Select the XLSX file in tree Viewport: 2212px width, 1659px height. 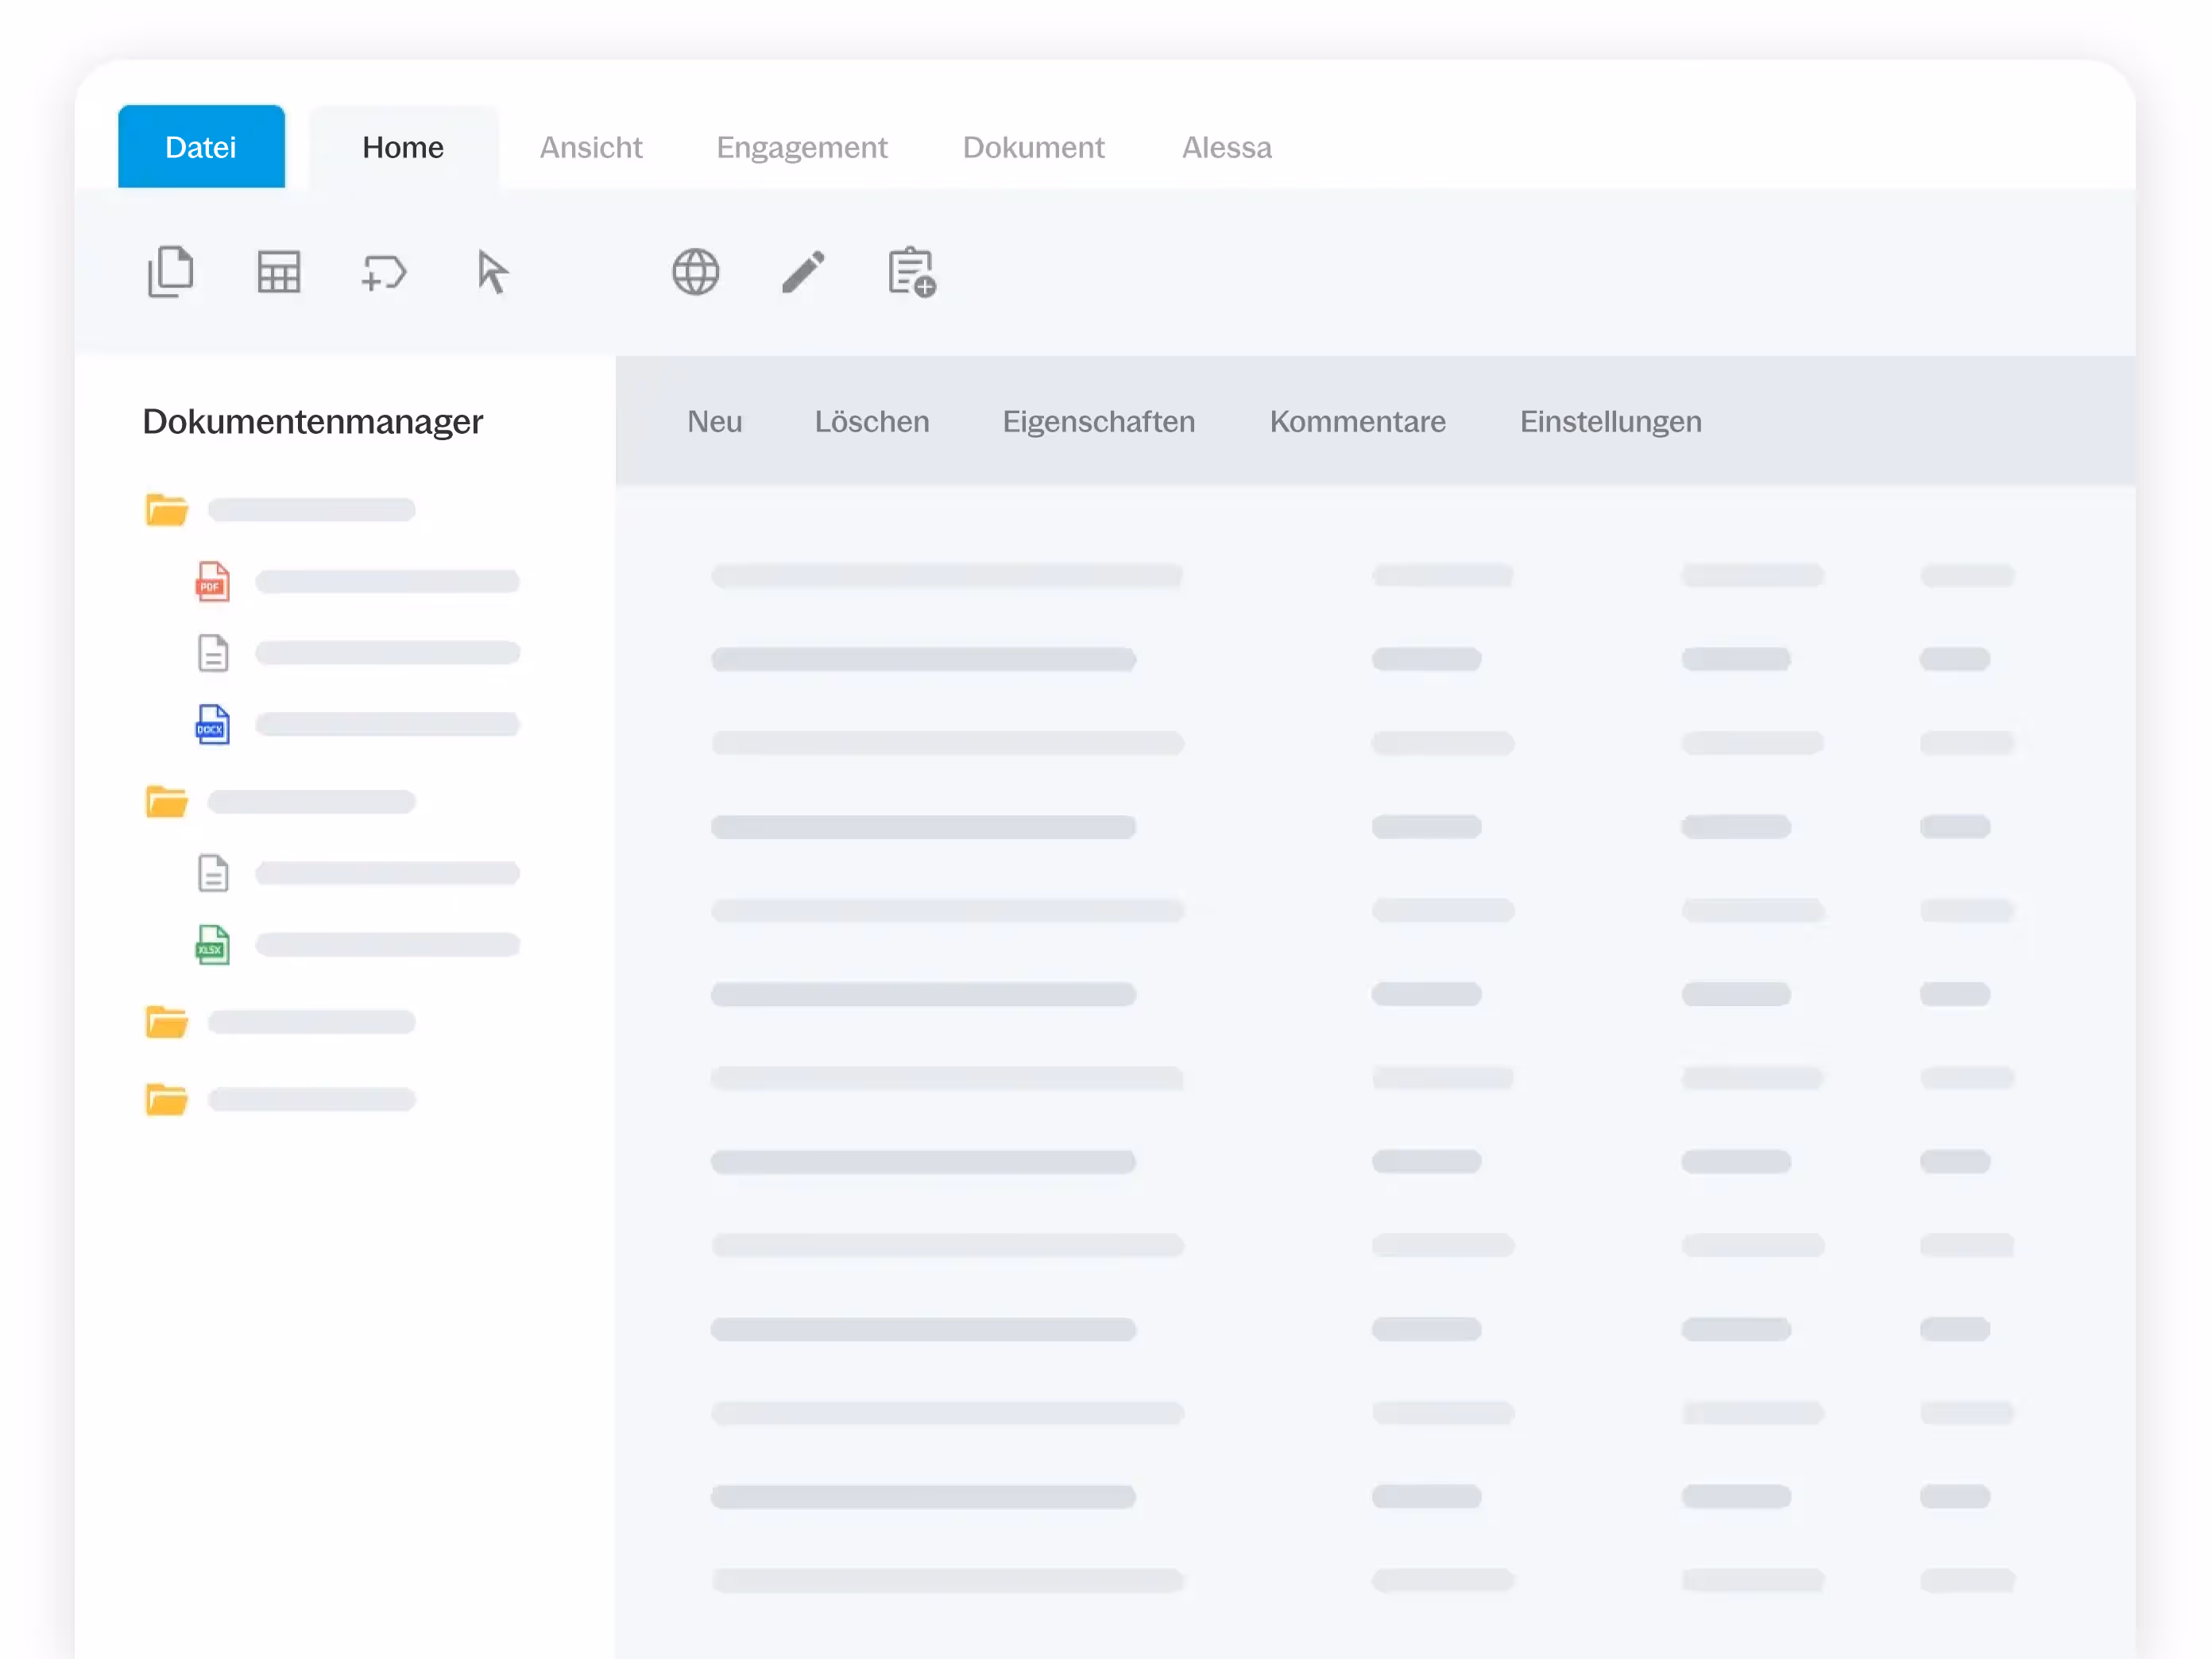pos(212,945)
